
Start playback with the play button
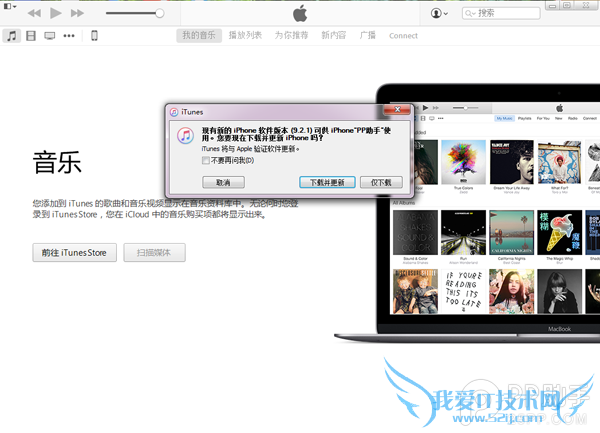tap(56, 13)
